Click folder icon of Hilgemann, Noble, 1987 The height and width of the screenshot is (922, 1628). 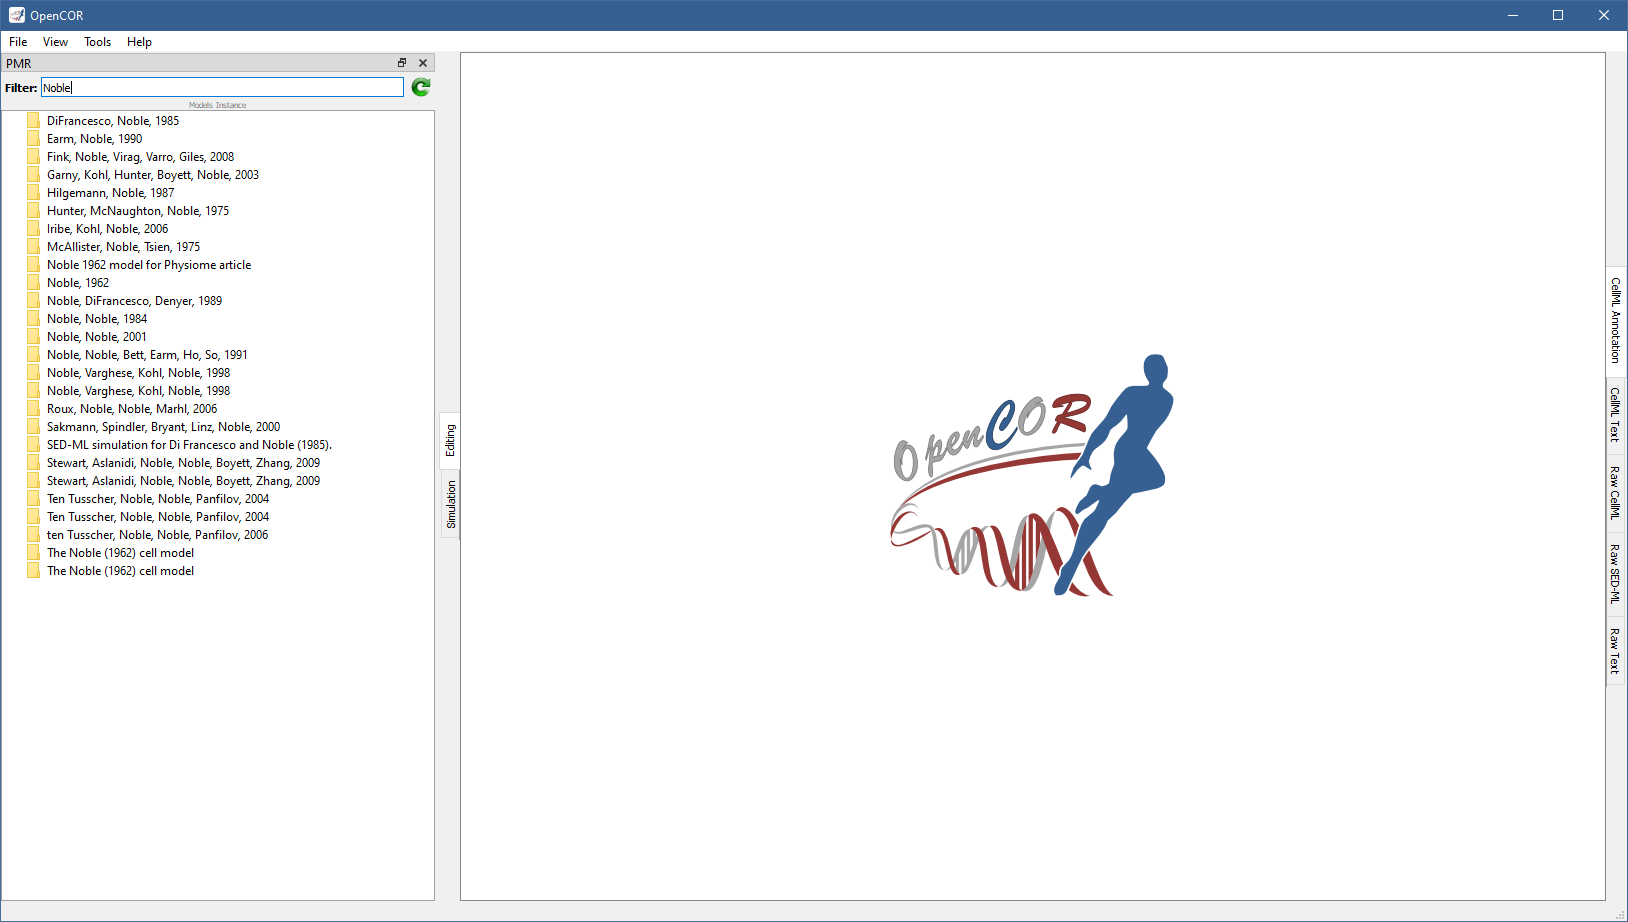point(33,193)
